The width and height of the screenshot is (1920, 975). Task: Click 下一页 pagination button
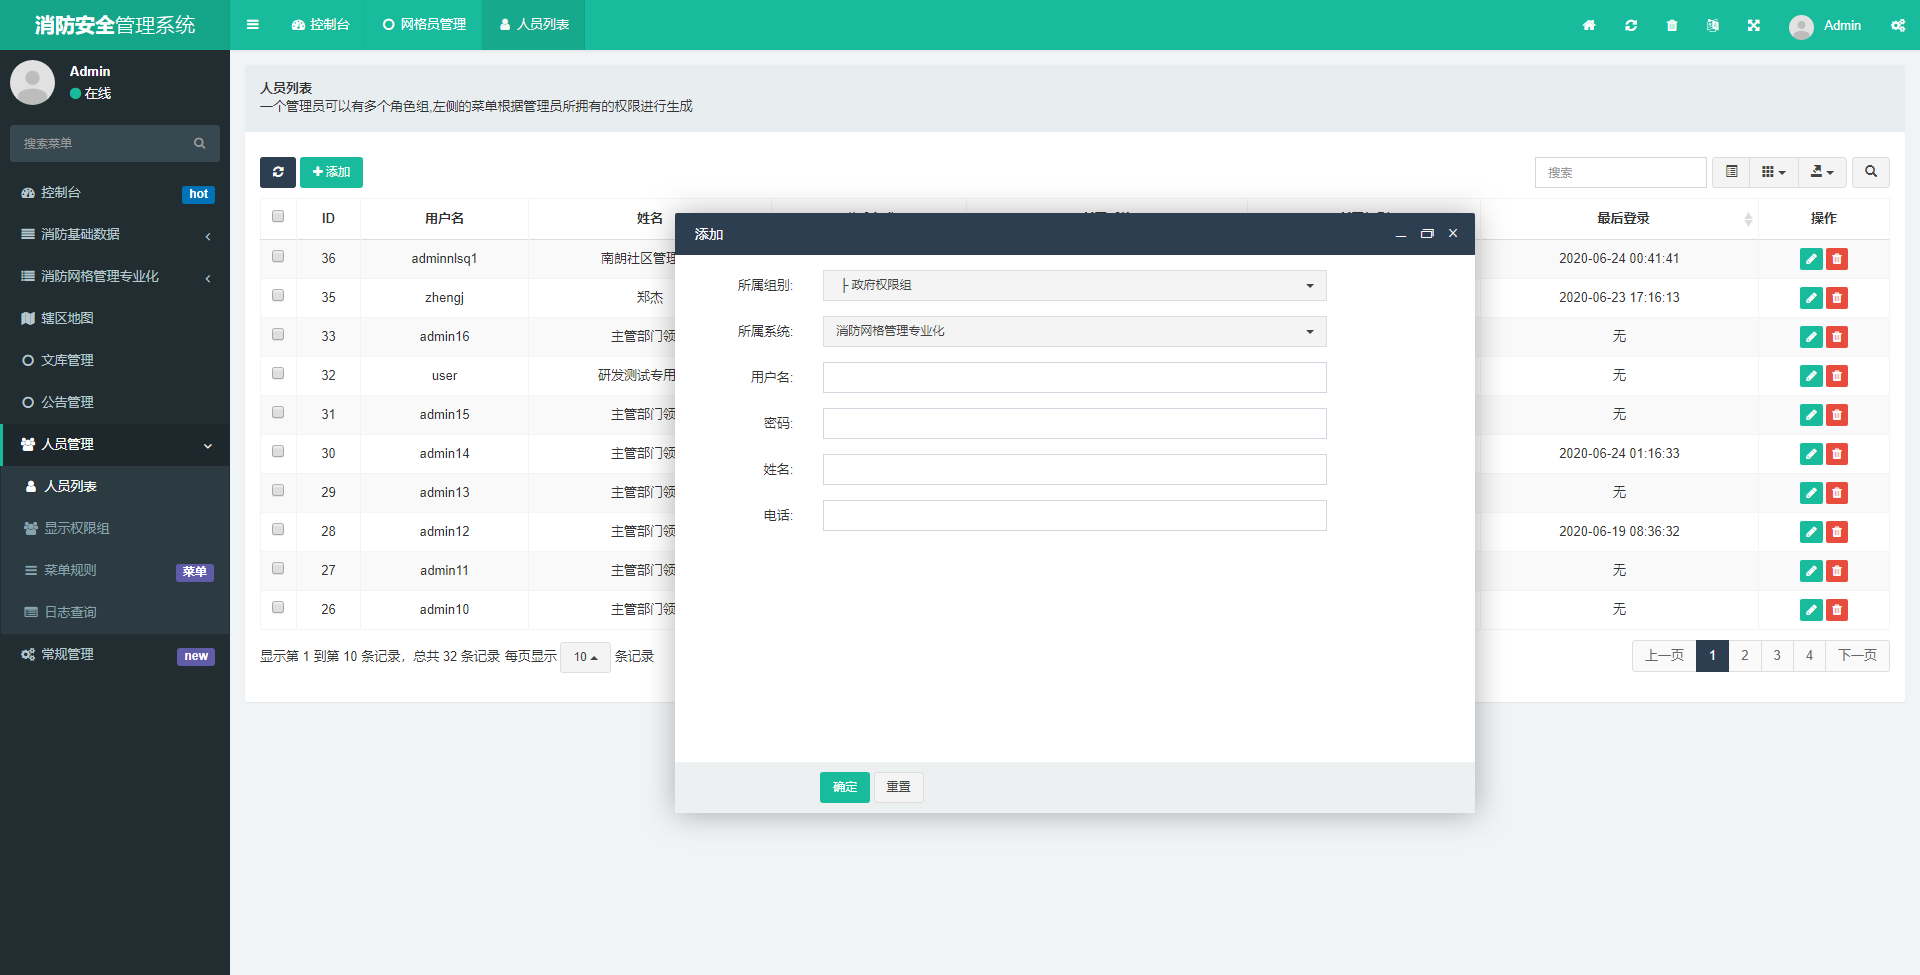(1857, 656)
